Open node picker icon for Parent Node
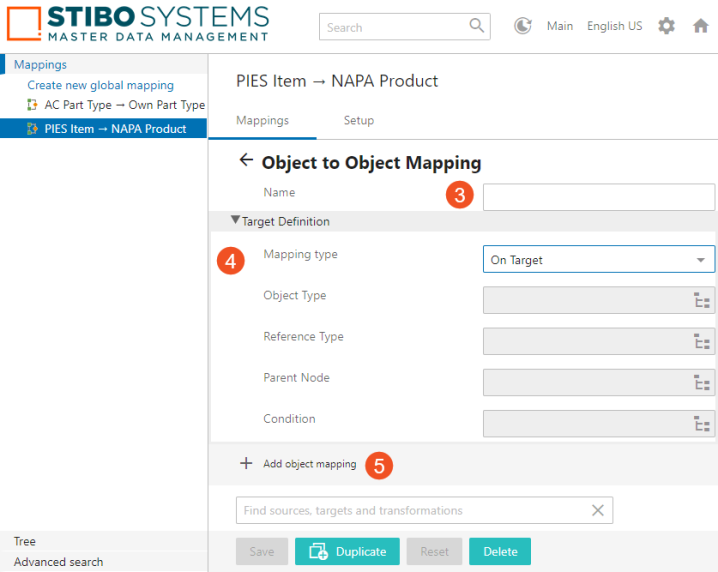This screenshot has width=718, height=572. point(702,382)
